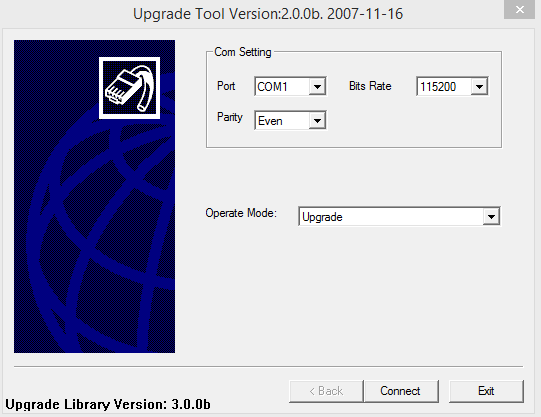Click the Operate Mode label
Viewport: 541px width, 417px height.
click(241, 213)
